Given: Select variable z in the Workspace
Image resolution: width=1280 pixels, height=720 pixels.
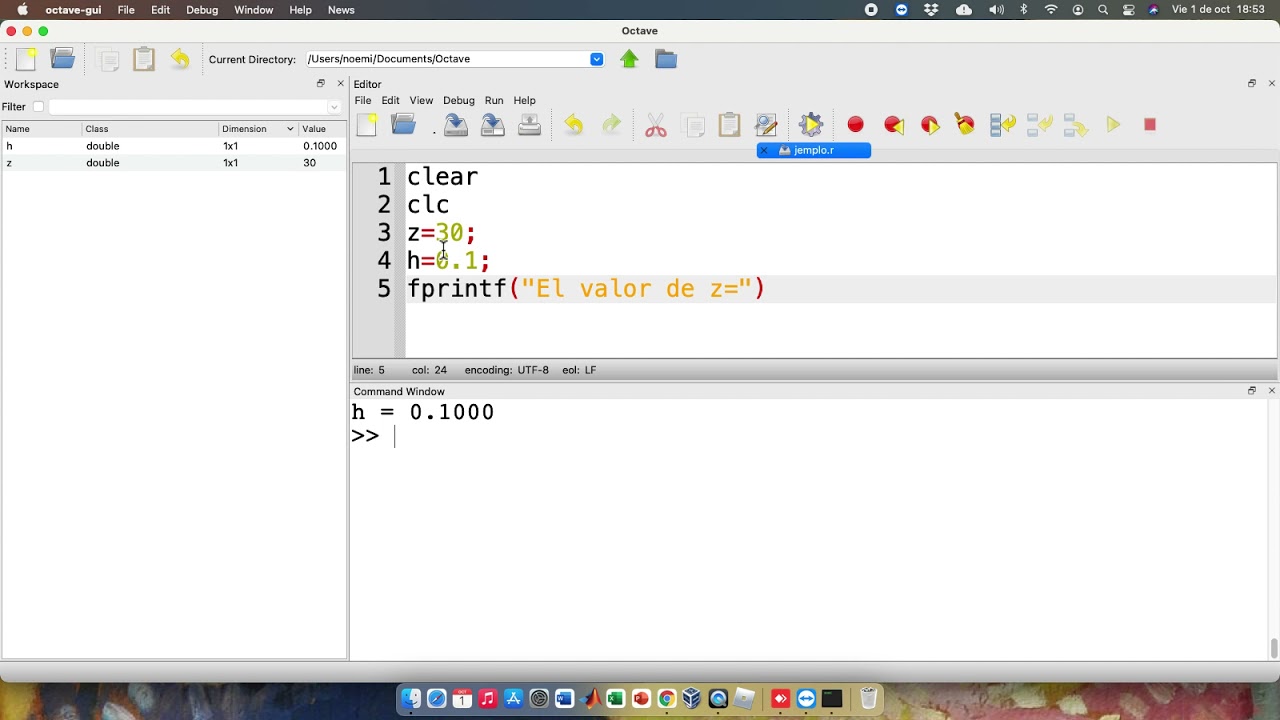Looking at the screenshot, I should click(174, 163).
